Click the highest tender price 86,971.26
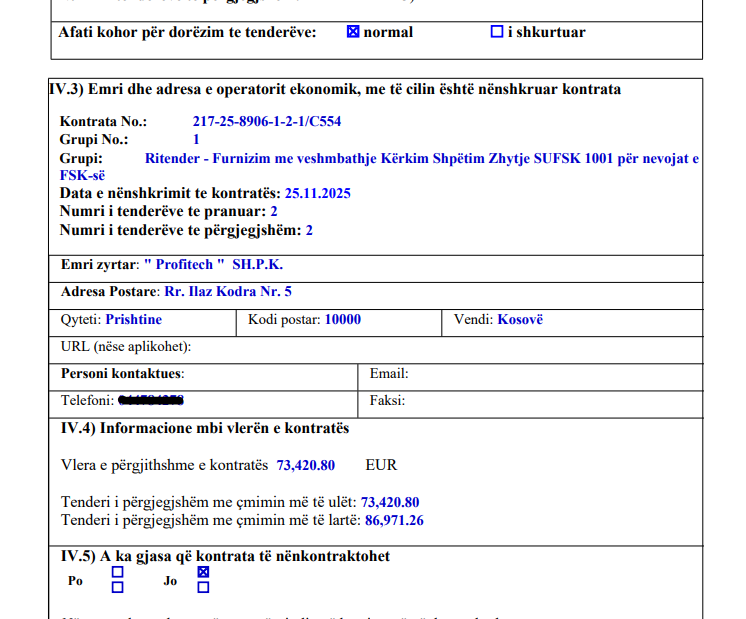This screenshot has width=746, height=619. tap(394, 520)
